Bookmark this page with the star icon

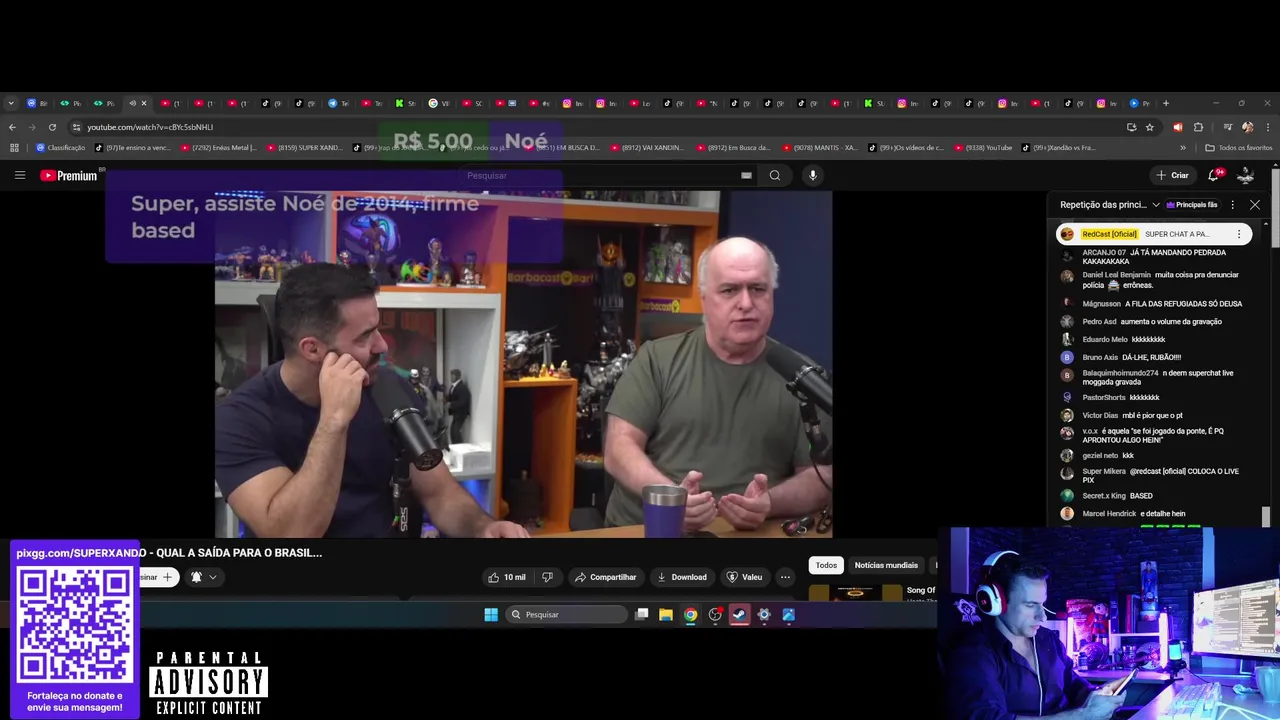[x=1150, y=127]
